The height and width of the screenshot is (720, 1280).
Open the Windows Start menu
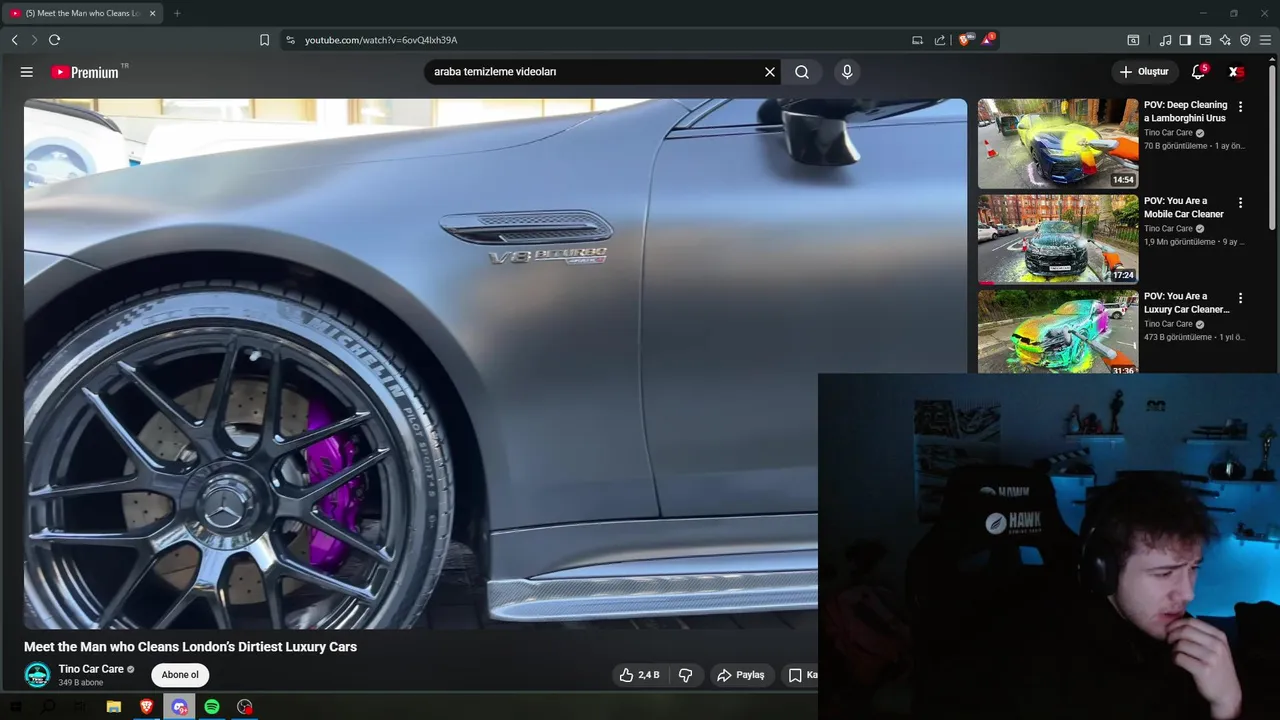[x=15, y=707]
